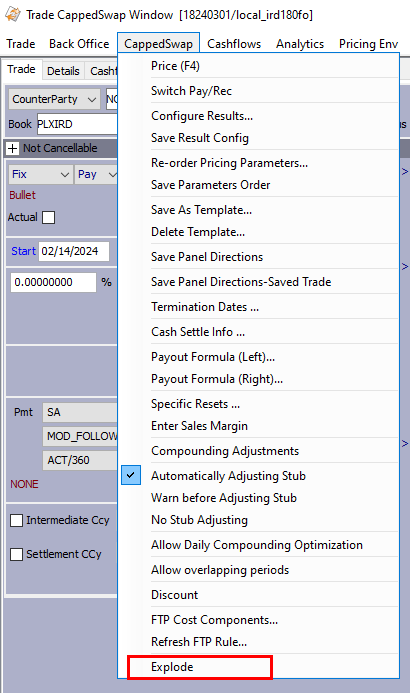410x693 pixels.
Task: Enable the Settlement CCy checkbox
Action: pyautogui.click(x=16, y=554)
